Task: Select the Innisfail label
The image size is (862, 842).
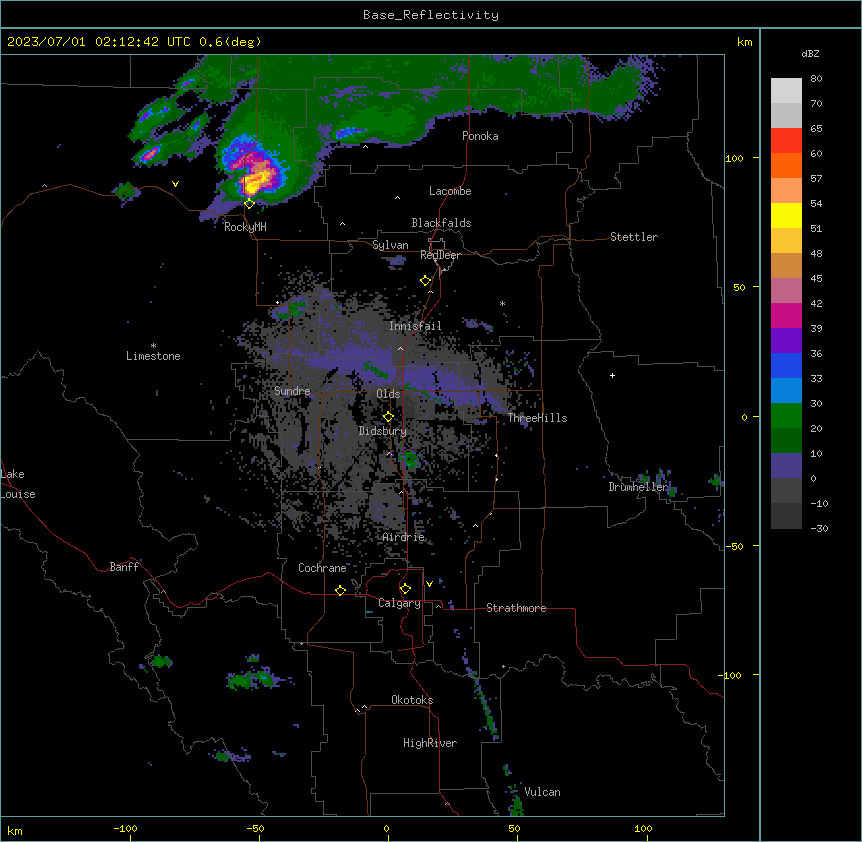Action: pyautogui.click(x=415, y=326)
